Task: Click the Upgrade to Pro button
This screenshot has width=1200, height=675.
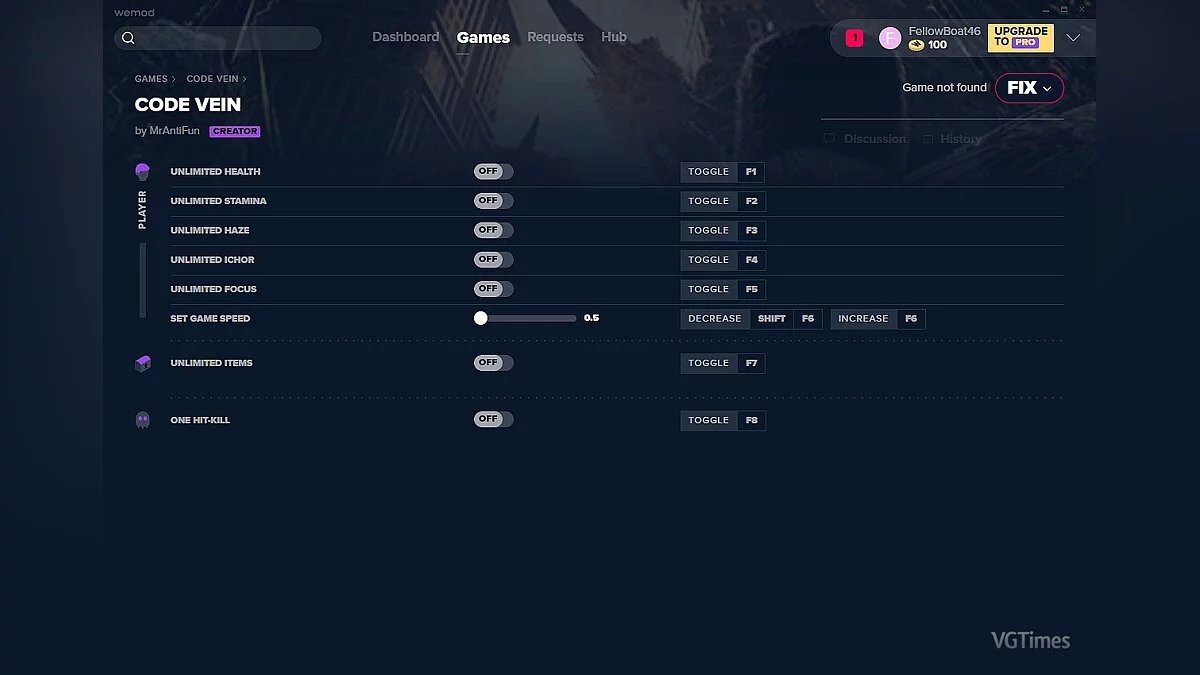Action: click(x=1021, y=38)
